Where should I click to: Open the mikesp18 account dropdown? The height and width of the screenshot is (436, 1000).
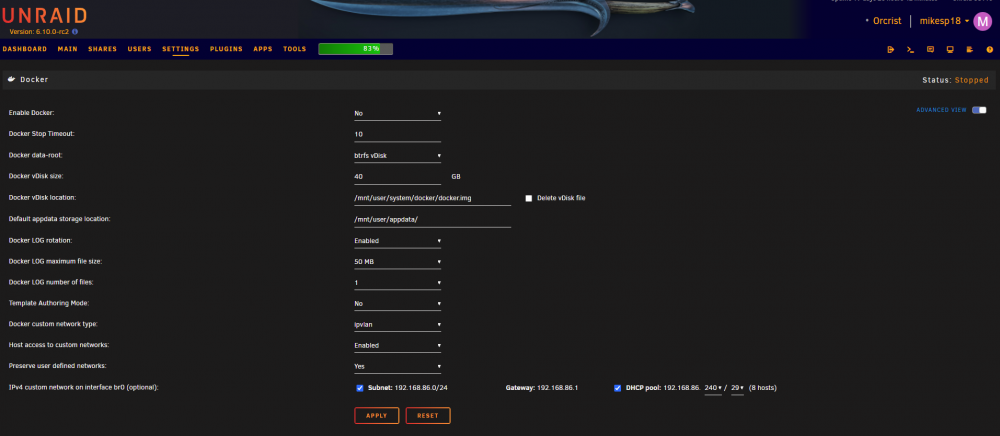pyautogui.click(x=944, y=21)
